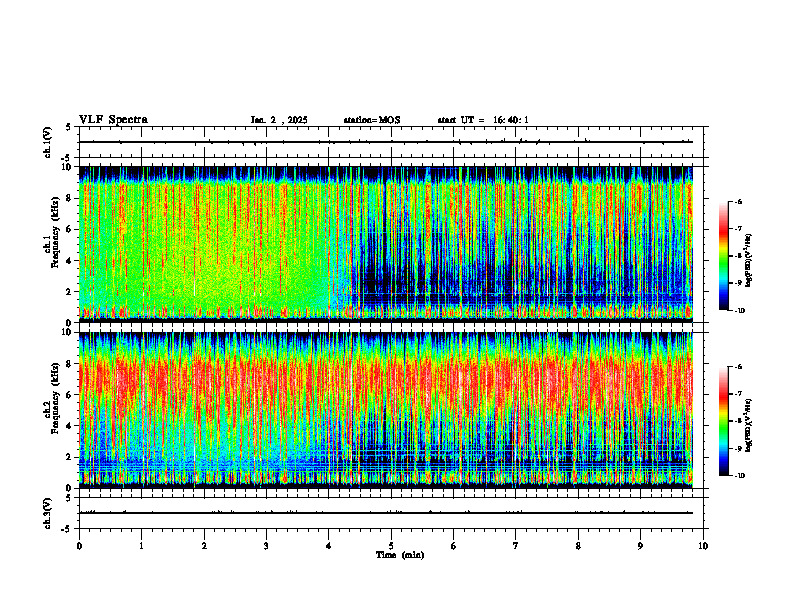792x612 pixels.
Task: Click time axis tick label "5"
Action: pos(391,546)
